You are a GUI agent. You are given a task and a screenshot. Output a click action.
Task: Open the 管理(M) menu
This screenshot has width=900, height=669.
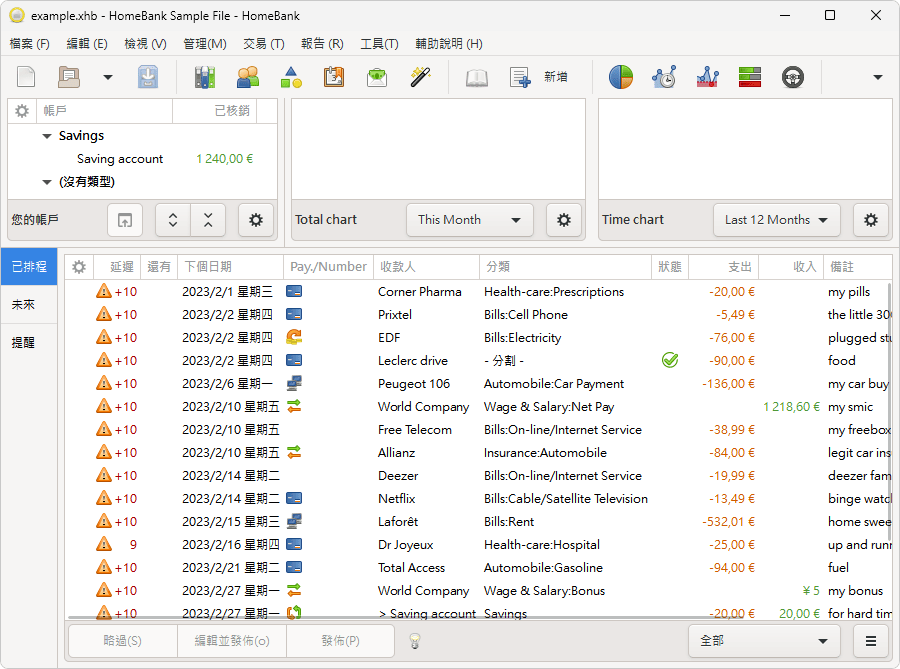(x=204, y=44)
